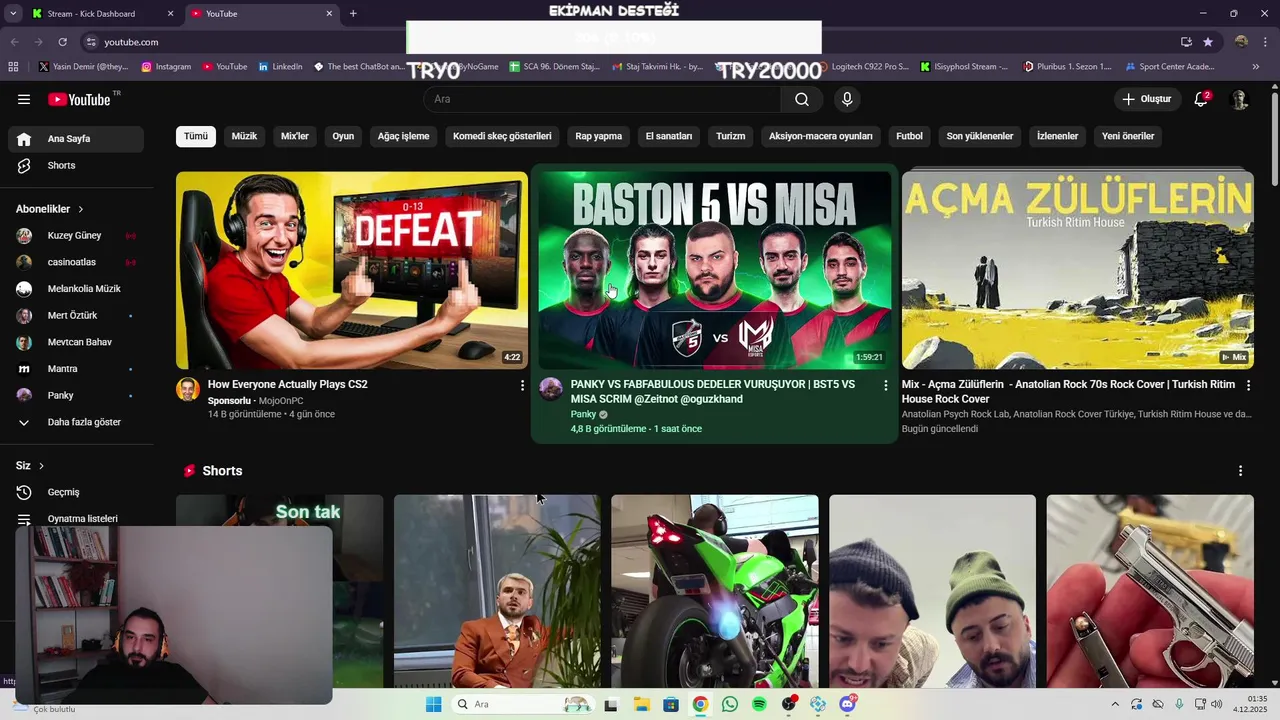The height and width of the screenshot is (720, 1280).
Task: Click the Oluştur create button
Action: [1146, 99]
